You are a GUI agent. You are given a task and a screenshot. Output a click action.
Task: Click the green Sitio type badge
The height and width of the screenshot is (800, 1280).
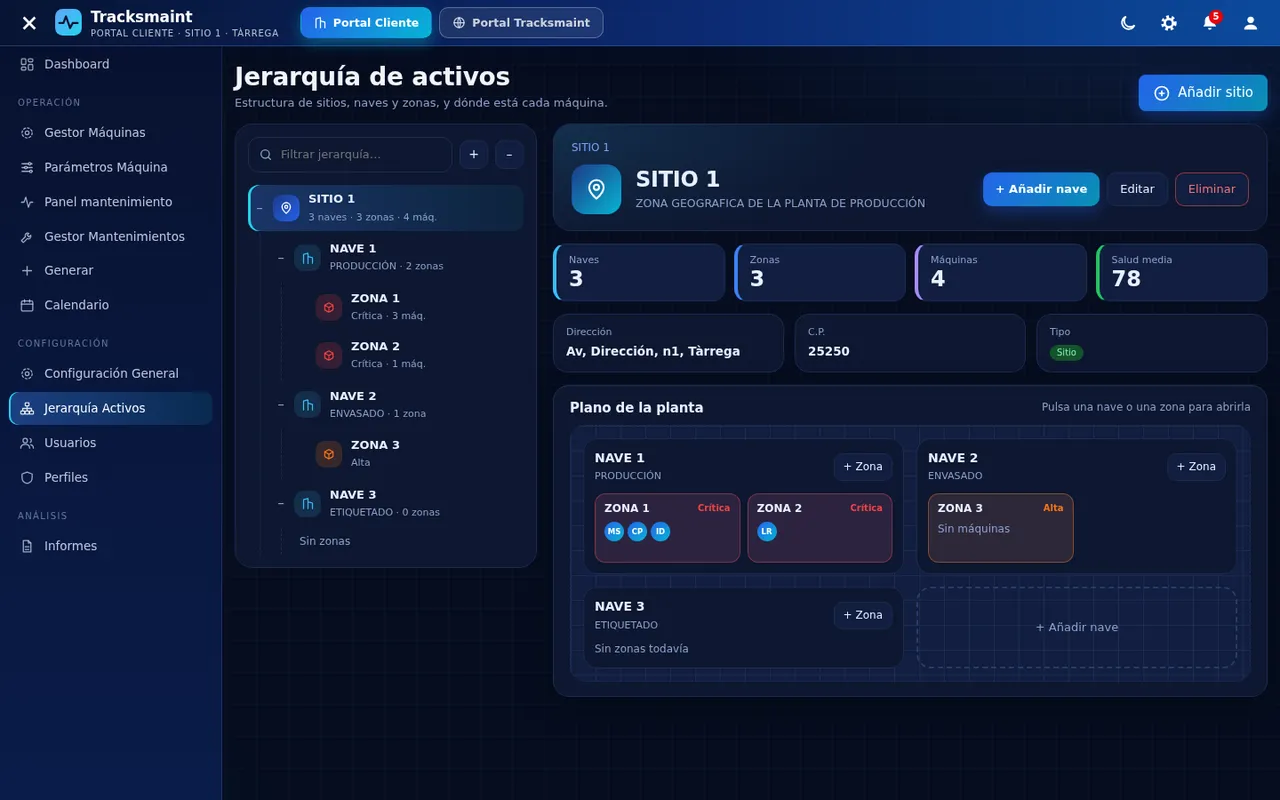(x=1066, y=353)
